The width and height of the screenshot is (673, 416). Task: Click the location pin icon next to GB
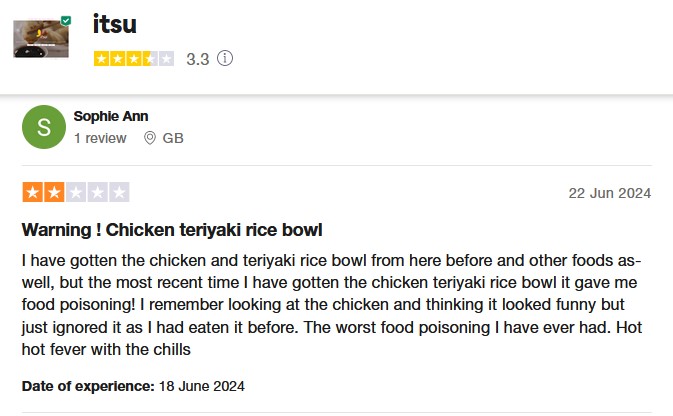click(150, 138)
